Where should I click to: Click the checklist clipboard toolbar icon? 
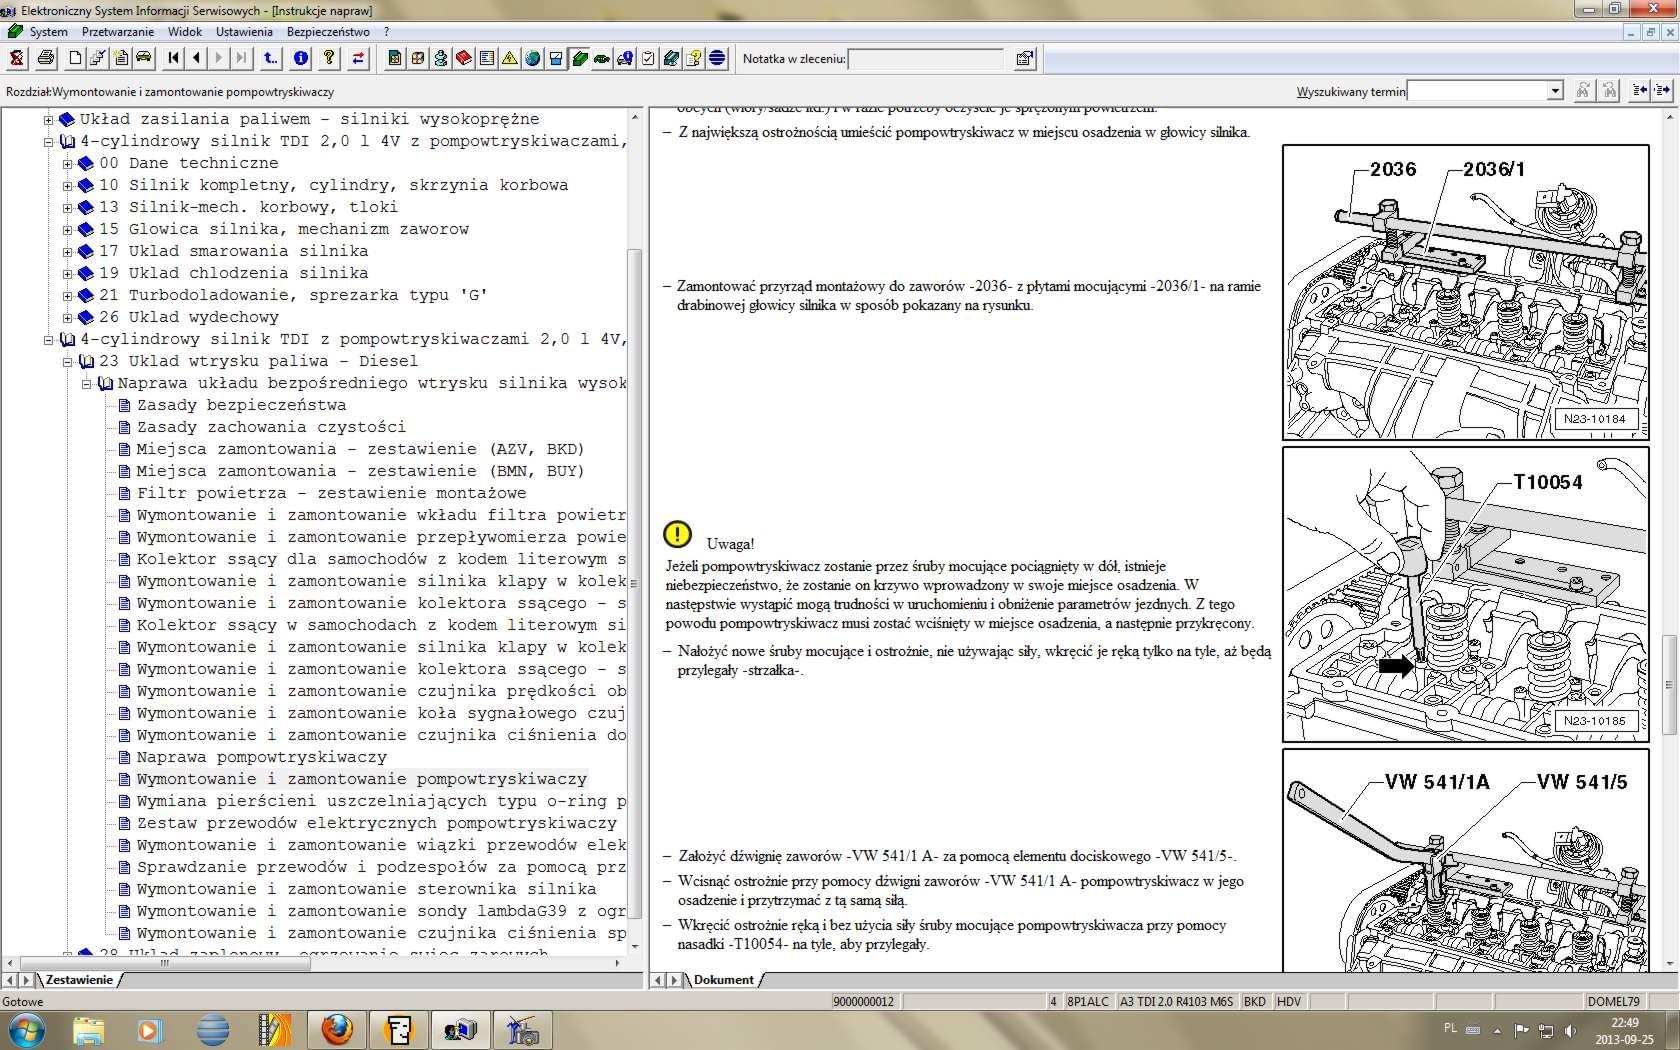pos(648,58)
